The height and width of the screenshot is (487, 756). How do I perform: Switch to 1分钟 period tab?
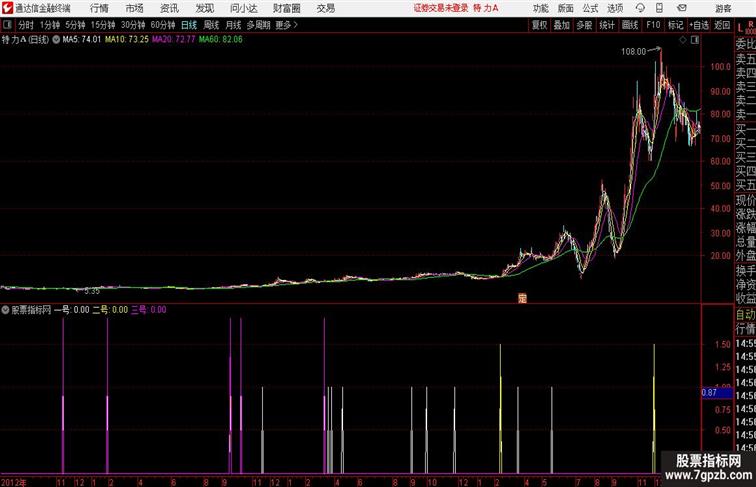coord(50,25)
